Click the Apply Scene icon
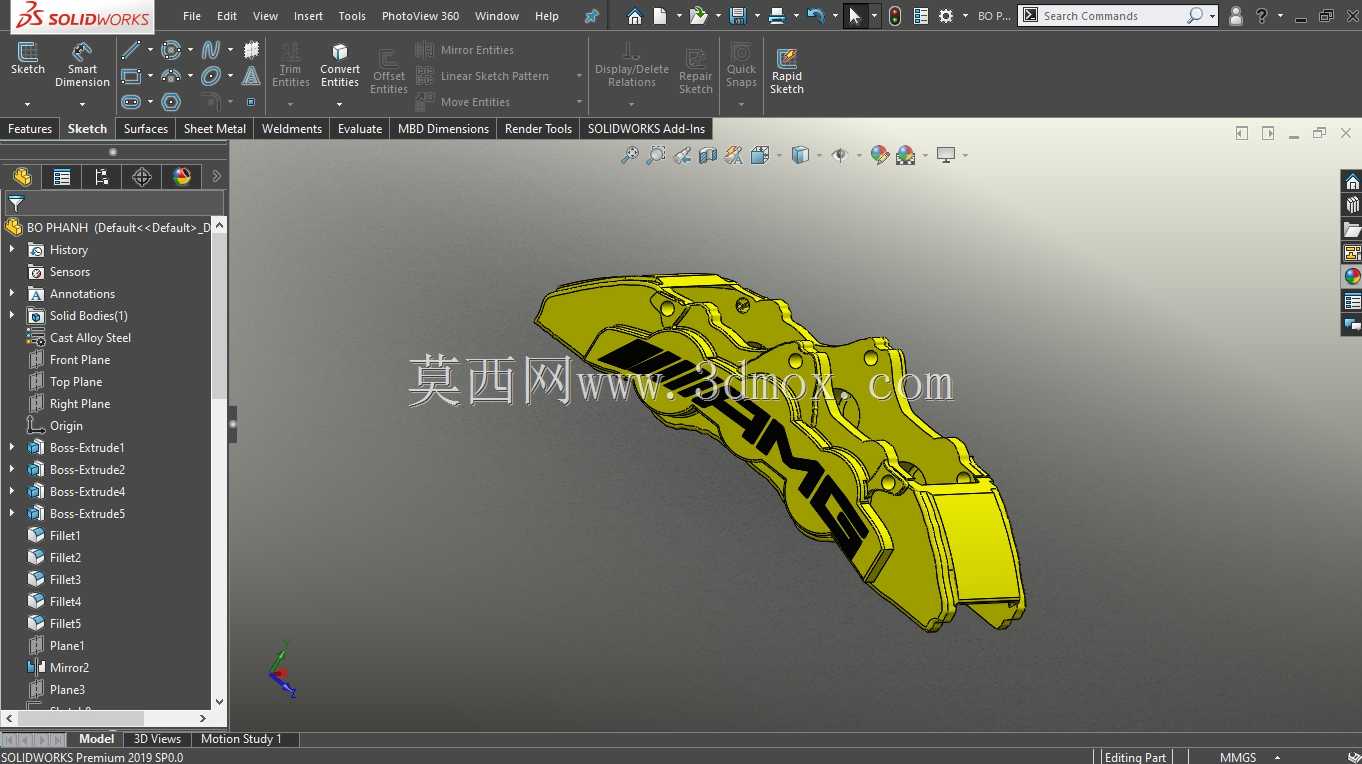This screenshot has width=1362, height=764. [x=906, y=155]
